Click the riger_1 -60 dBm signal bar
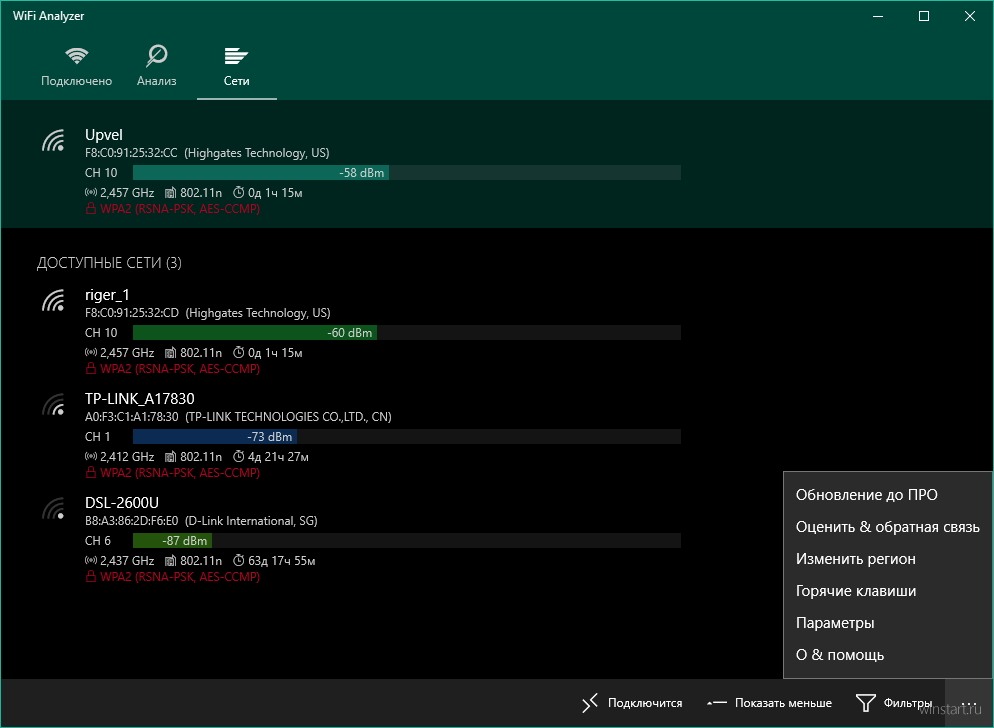 tap(407, 332)
